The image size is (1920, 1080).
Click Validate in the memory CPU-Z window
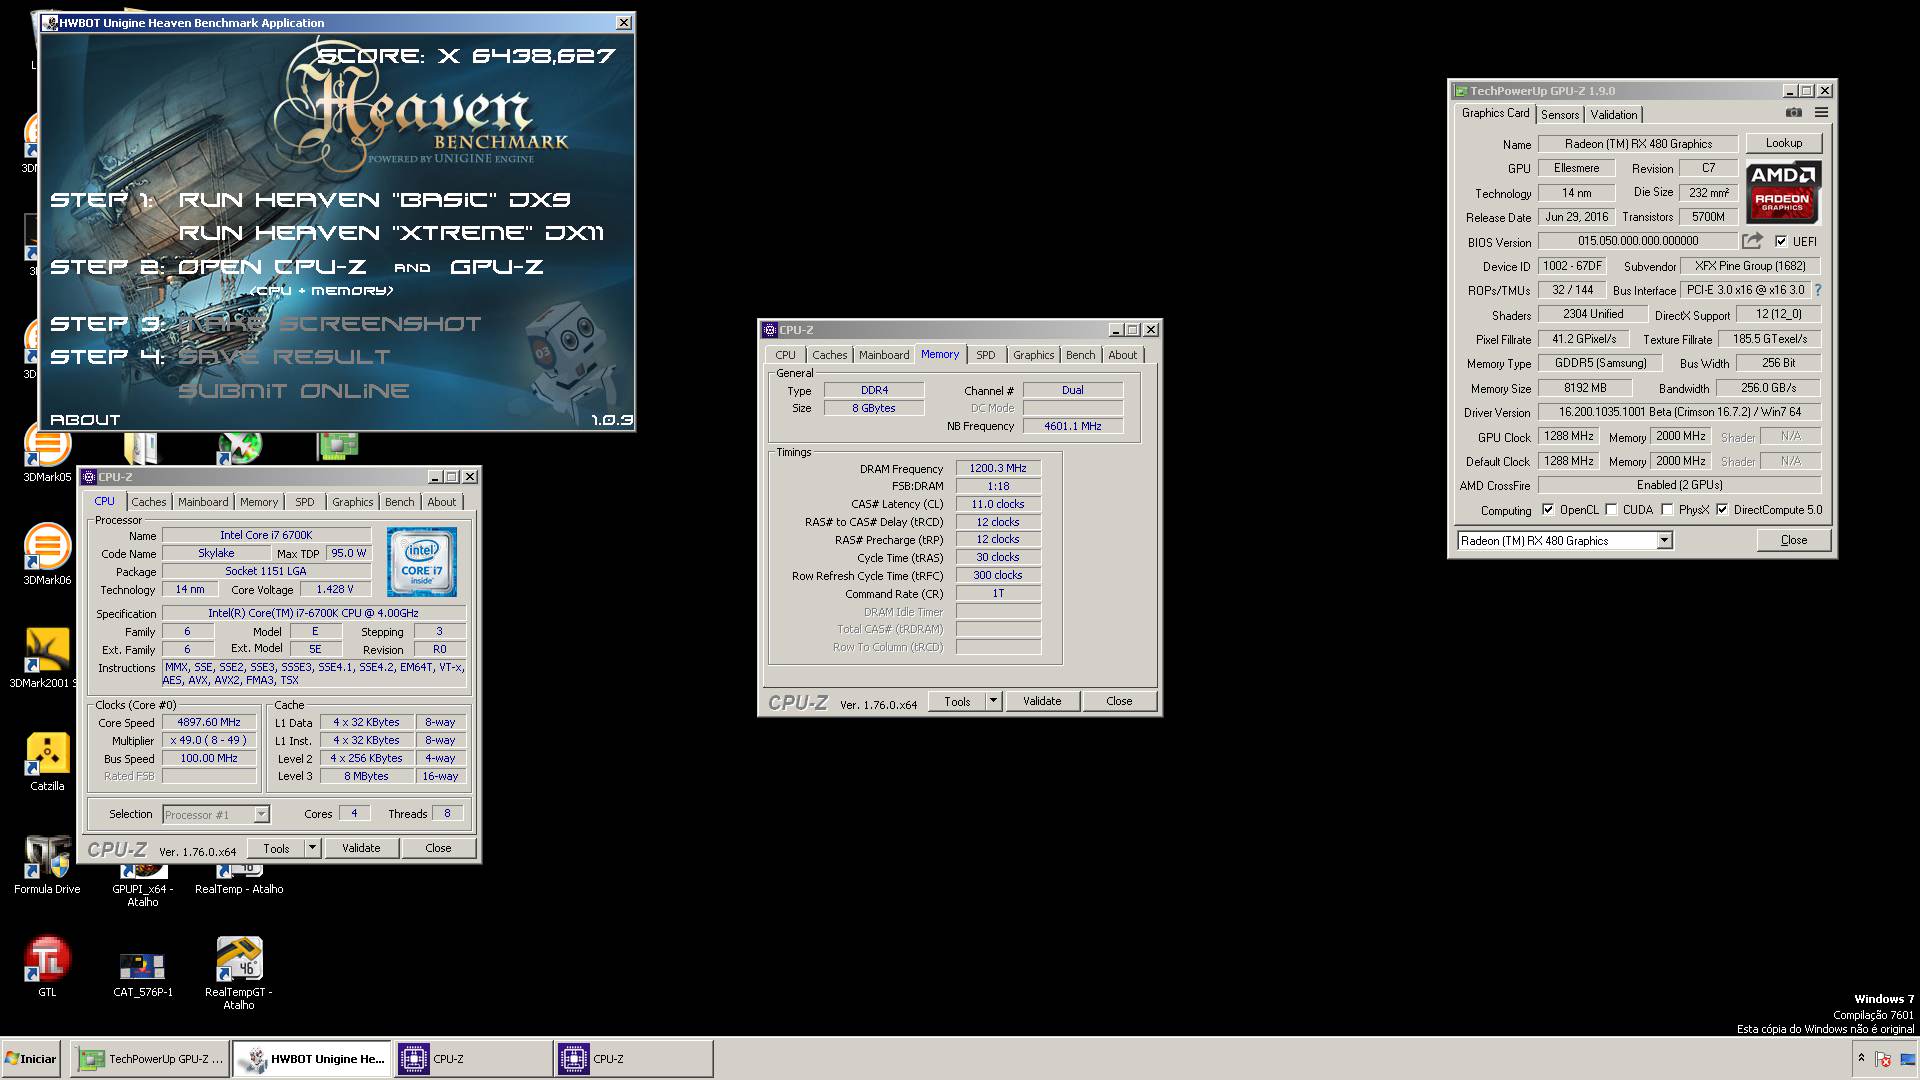pos(1042,701)
